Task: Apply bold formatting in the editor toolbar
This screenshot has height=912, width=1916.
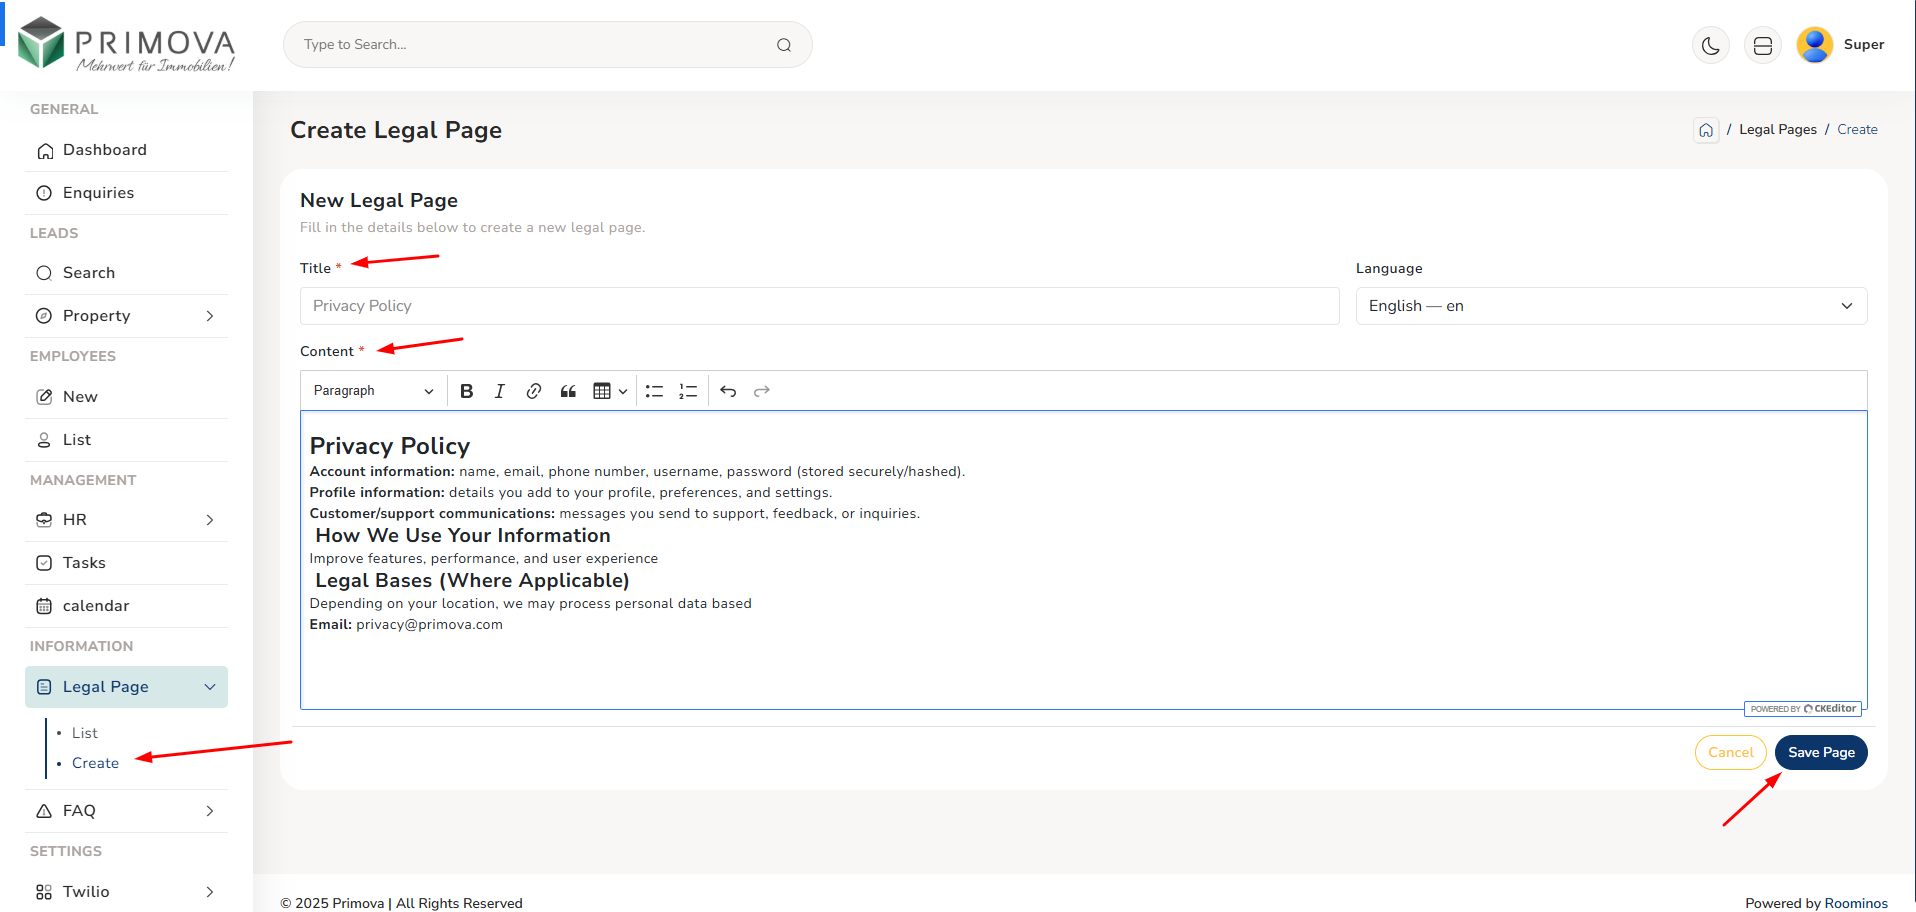Action: point(466,391)
